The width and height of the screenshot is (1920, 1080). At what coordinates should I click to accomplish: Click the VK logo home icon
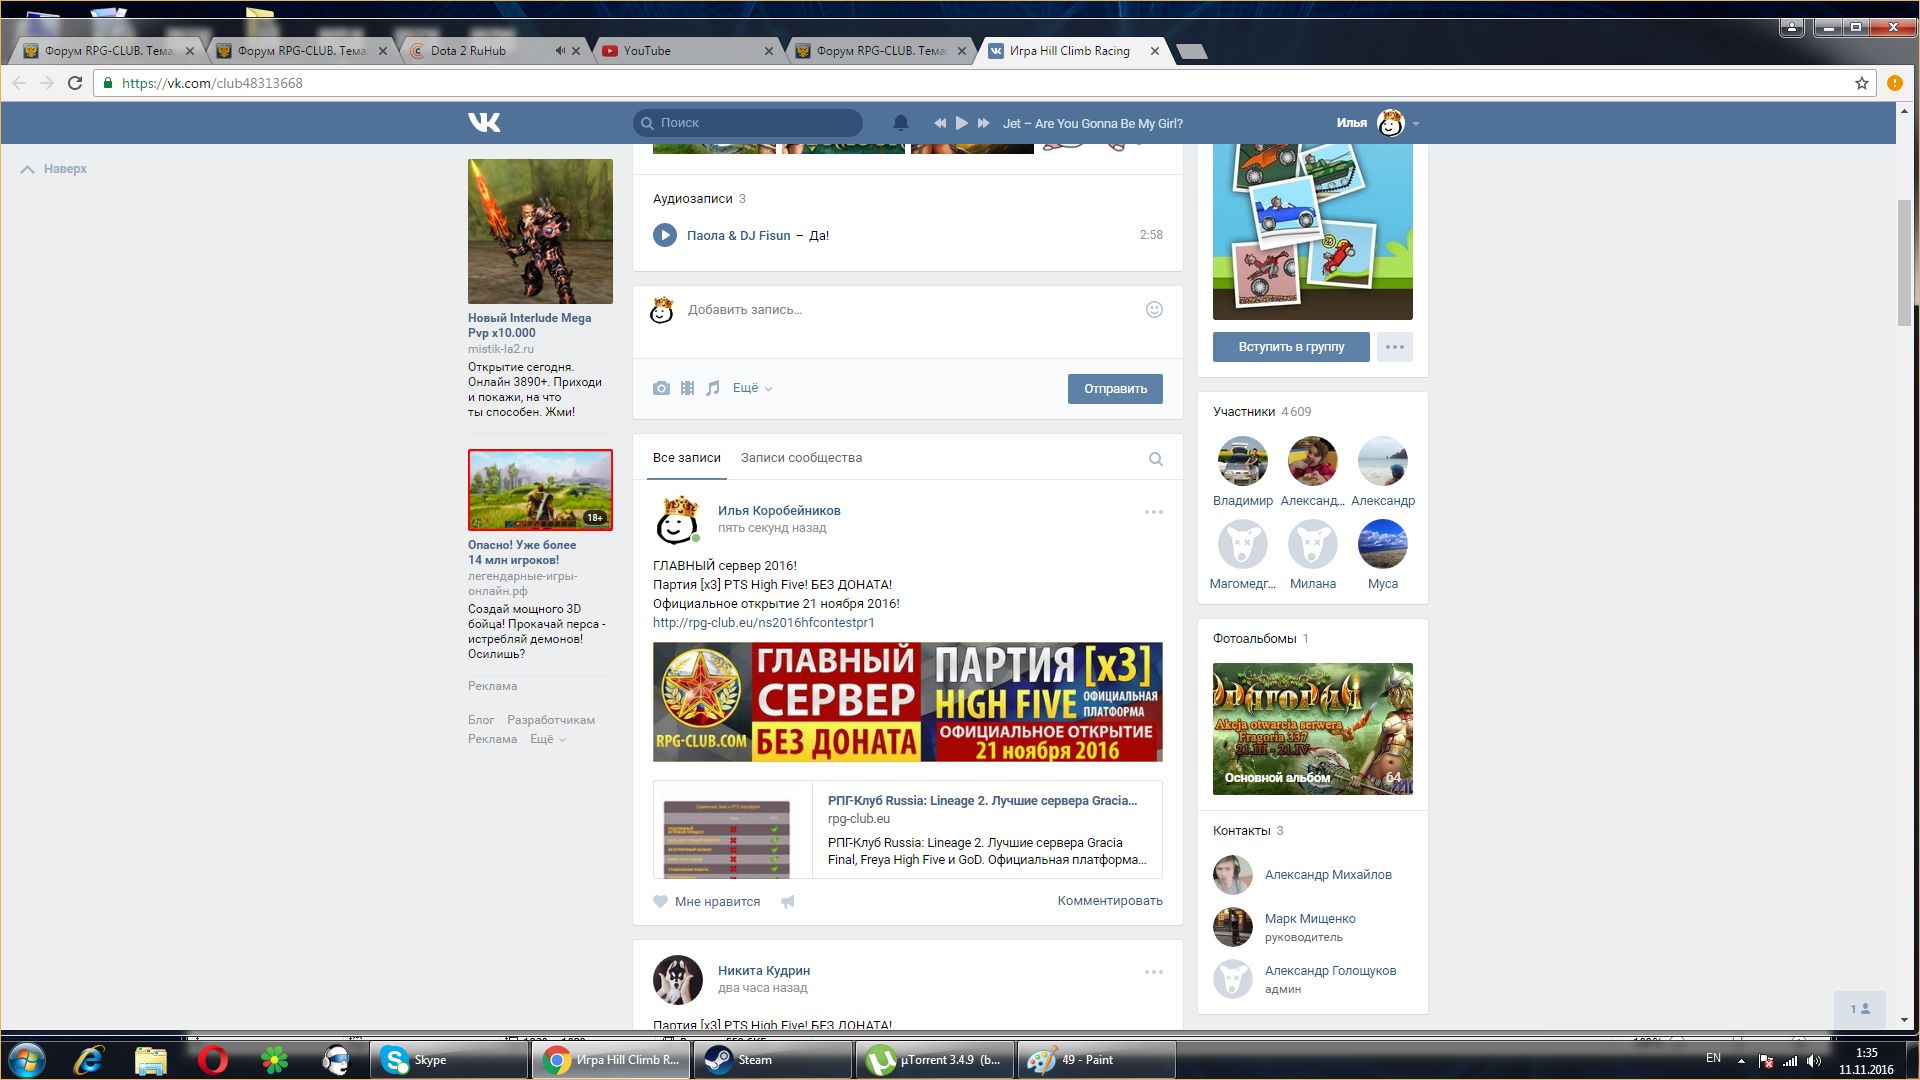click(484, 123)
